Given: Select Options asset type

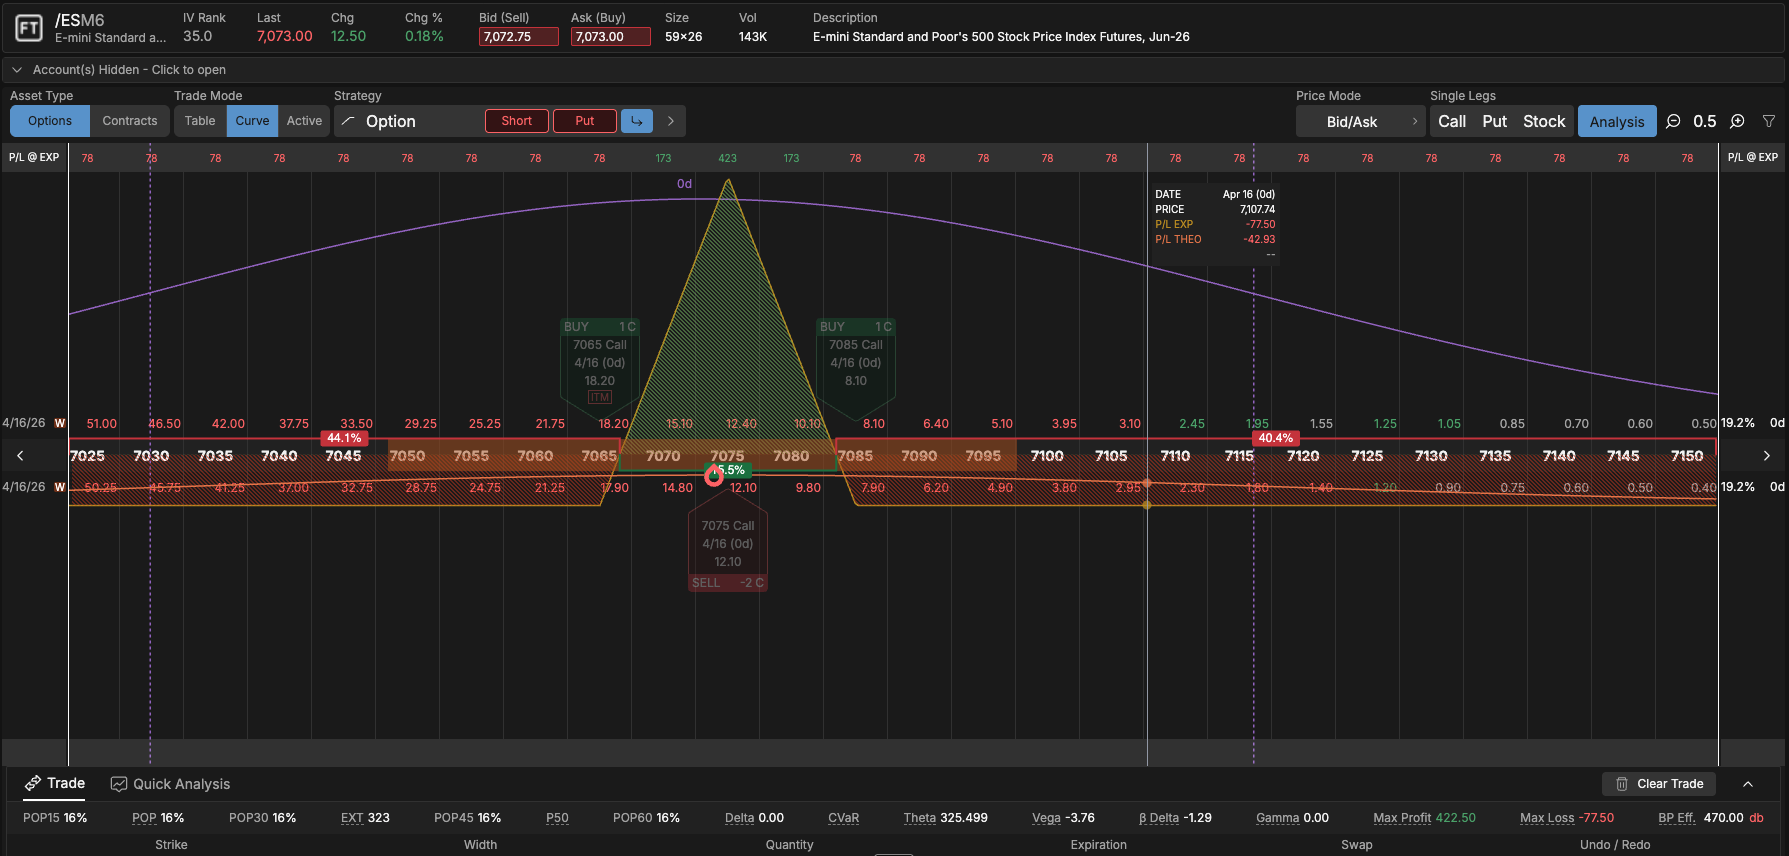Looking at the screenshot, I should pos(50,121).
